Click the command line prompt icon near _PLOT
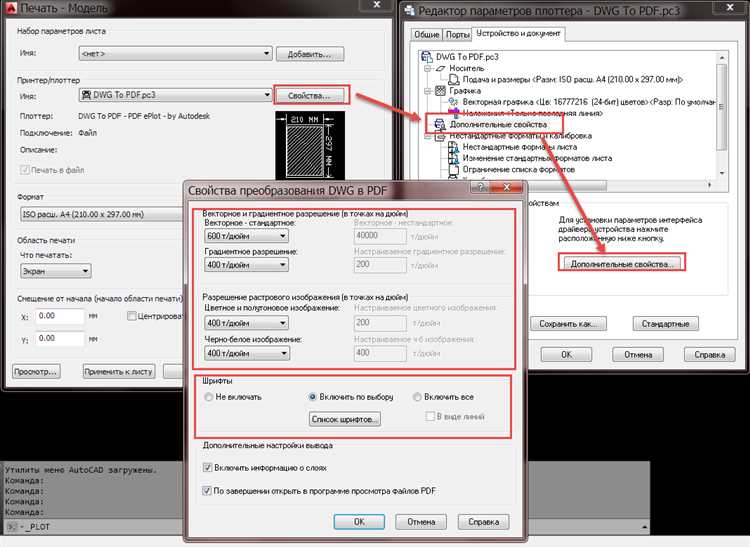Image resolution: width=750 pixels, height=547 pixels. coord(12,527)
